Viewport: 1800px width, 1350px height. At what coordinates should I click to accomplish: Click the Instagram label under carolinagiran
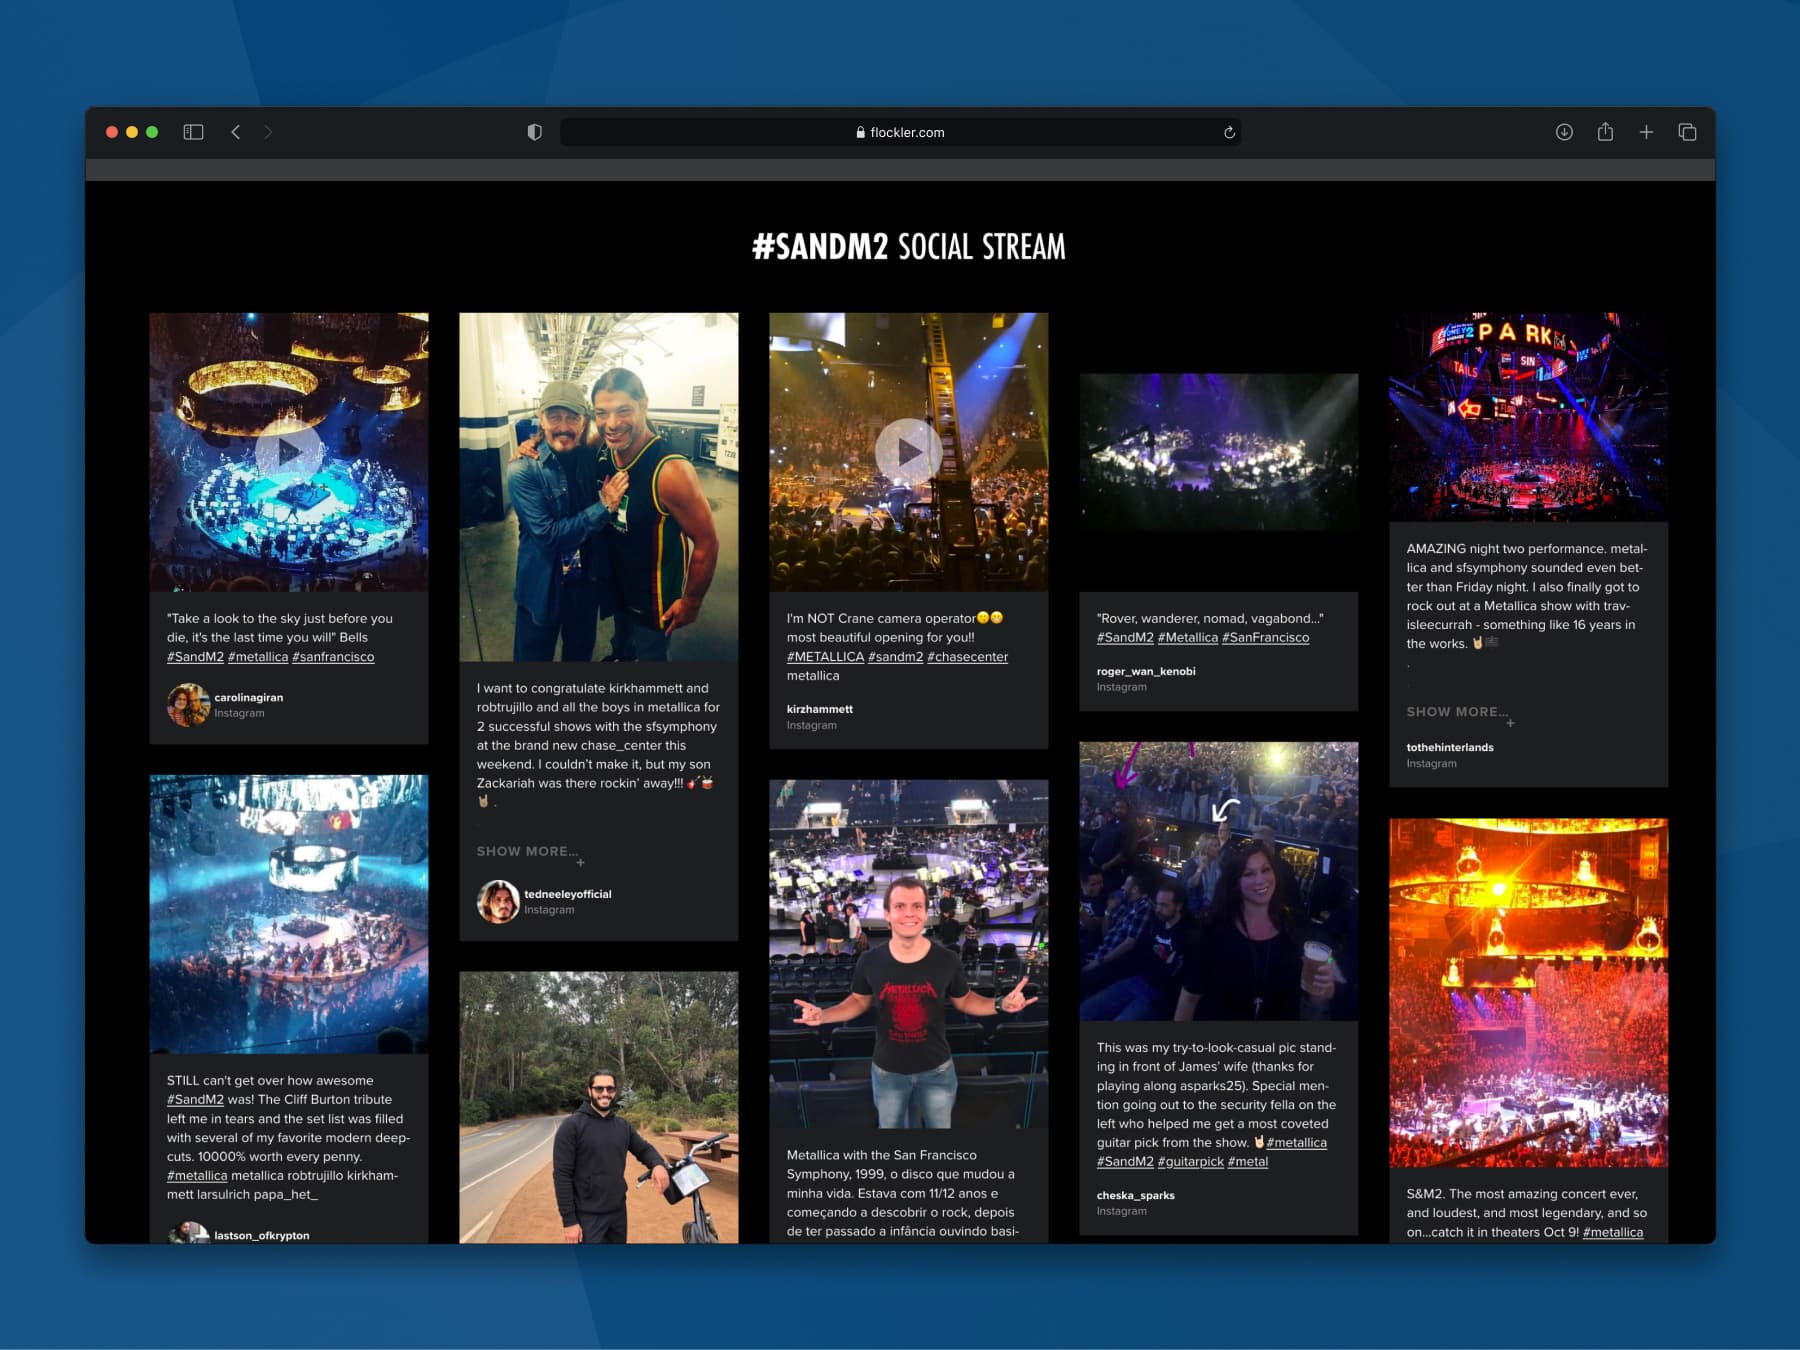(x=239, y=713)
